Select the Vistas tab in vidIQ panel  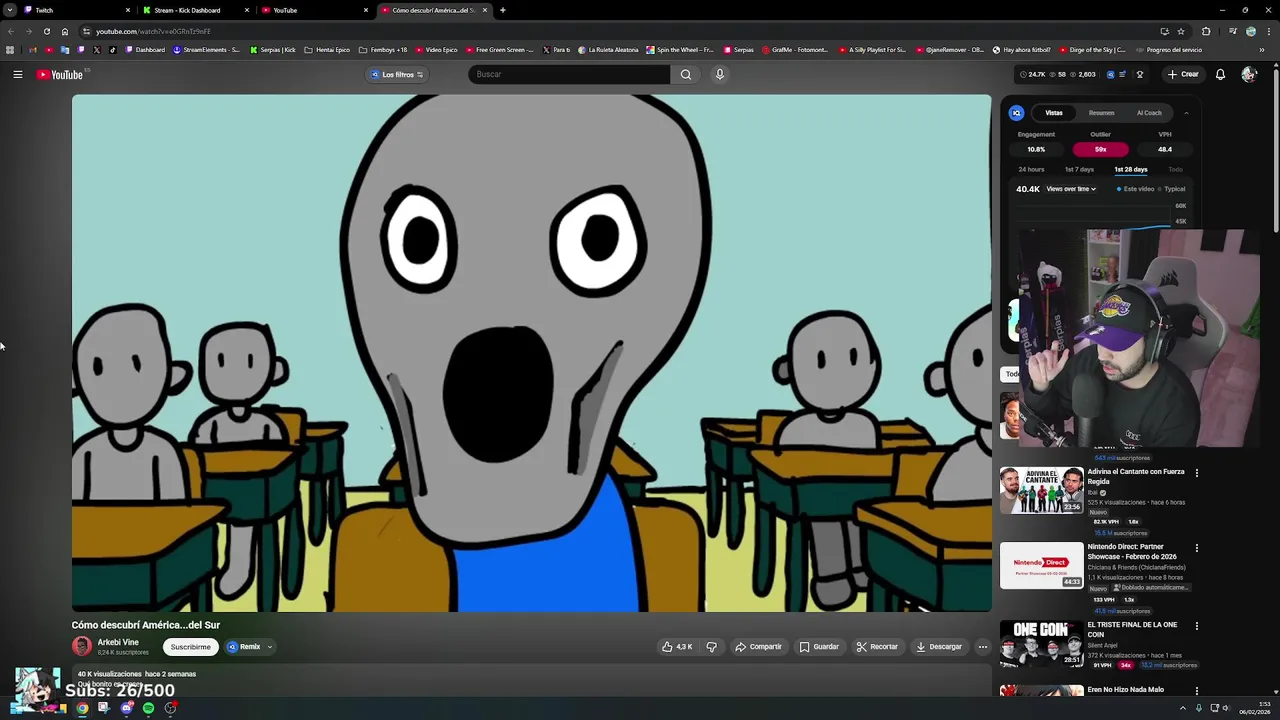(x=1054, y=113)
